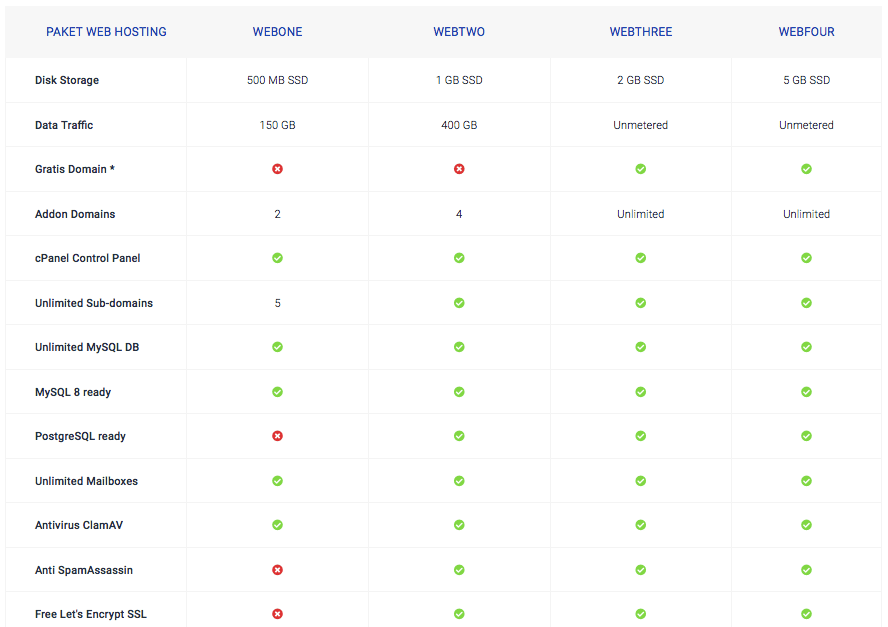This screenshot has width=888, height=627.
Task: Click the Unmetered value under WEBTHREE Data Traffic
Action: [640, 125]
